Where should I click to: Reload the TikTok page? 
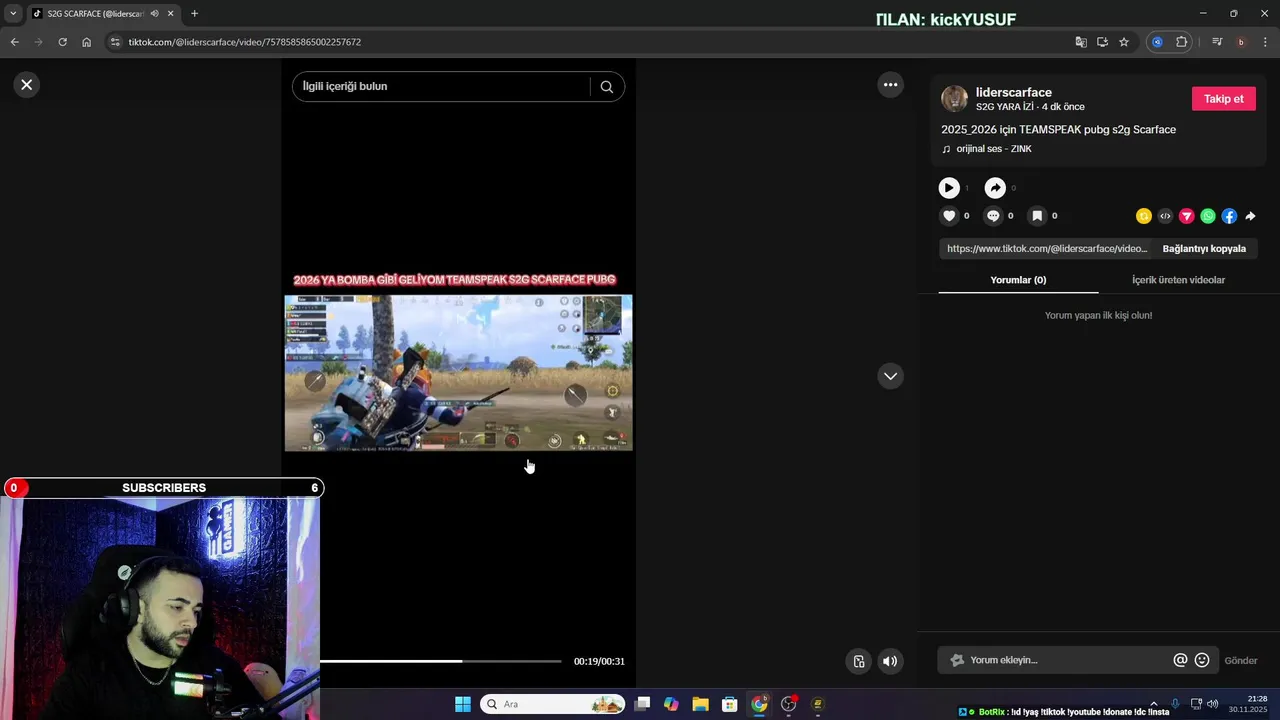[62, 42]
